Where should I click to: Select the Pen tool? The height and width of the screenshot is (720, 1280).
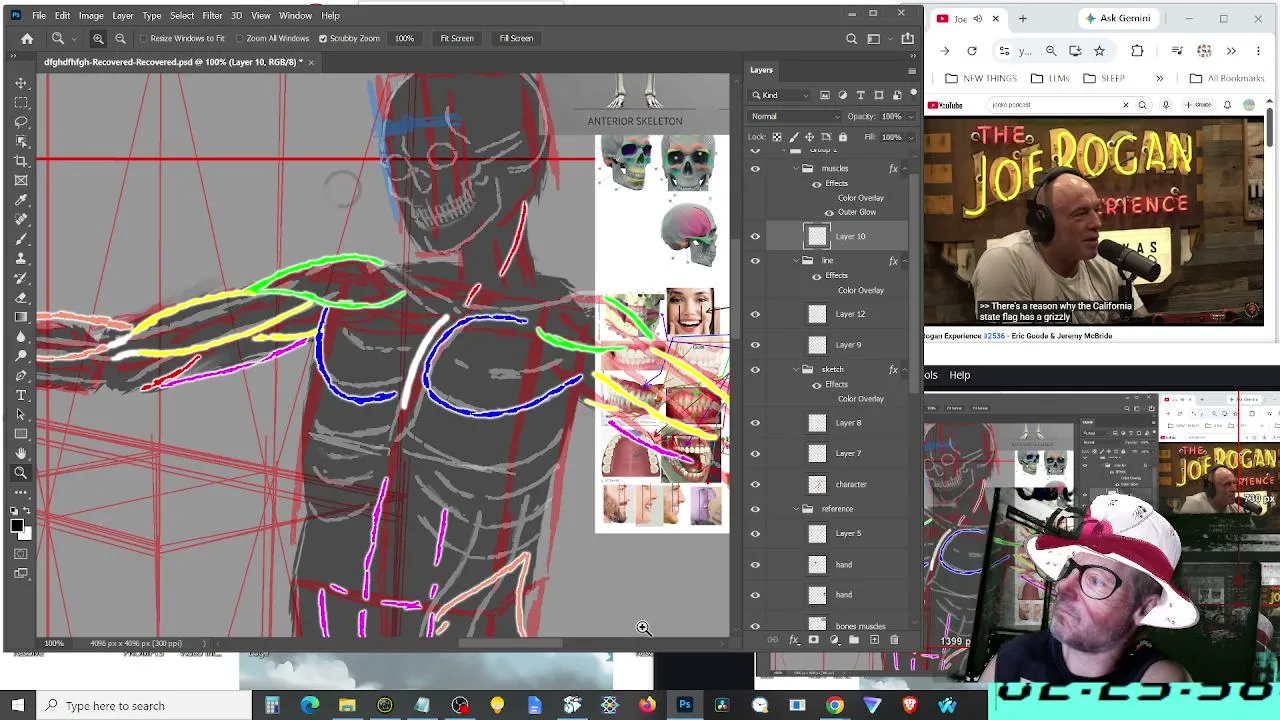(x=21, y=375)
